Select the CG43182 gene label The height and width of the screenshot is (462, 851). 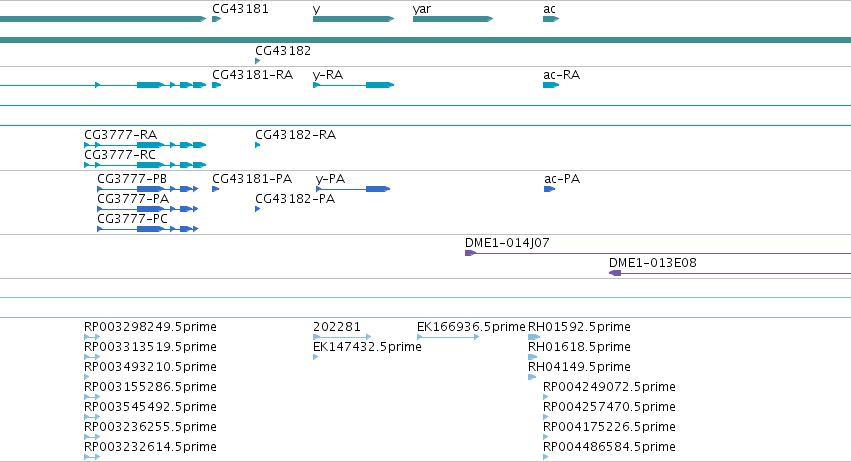(x=283, y=50)
